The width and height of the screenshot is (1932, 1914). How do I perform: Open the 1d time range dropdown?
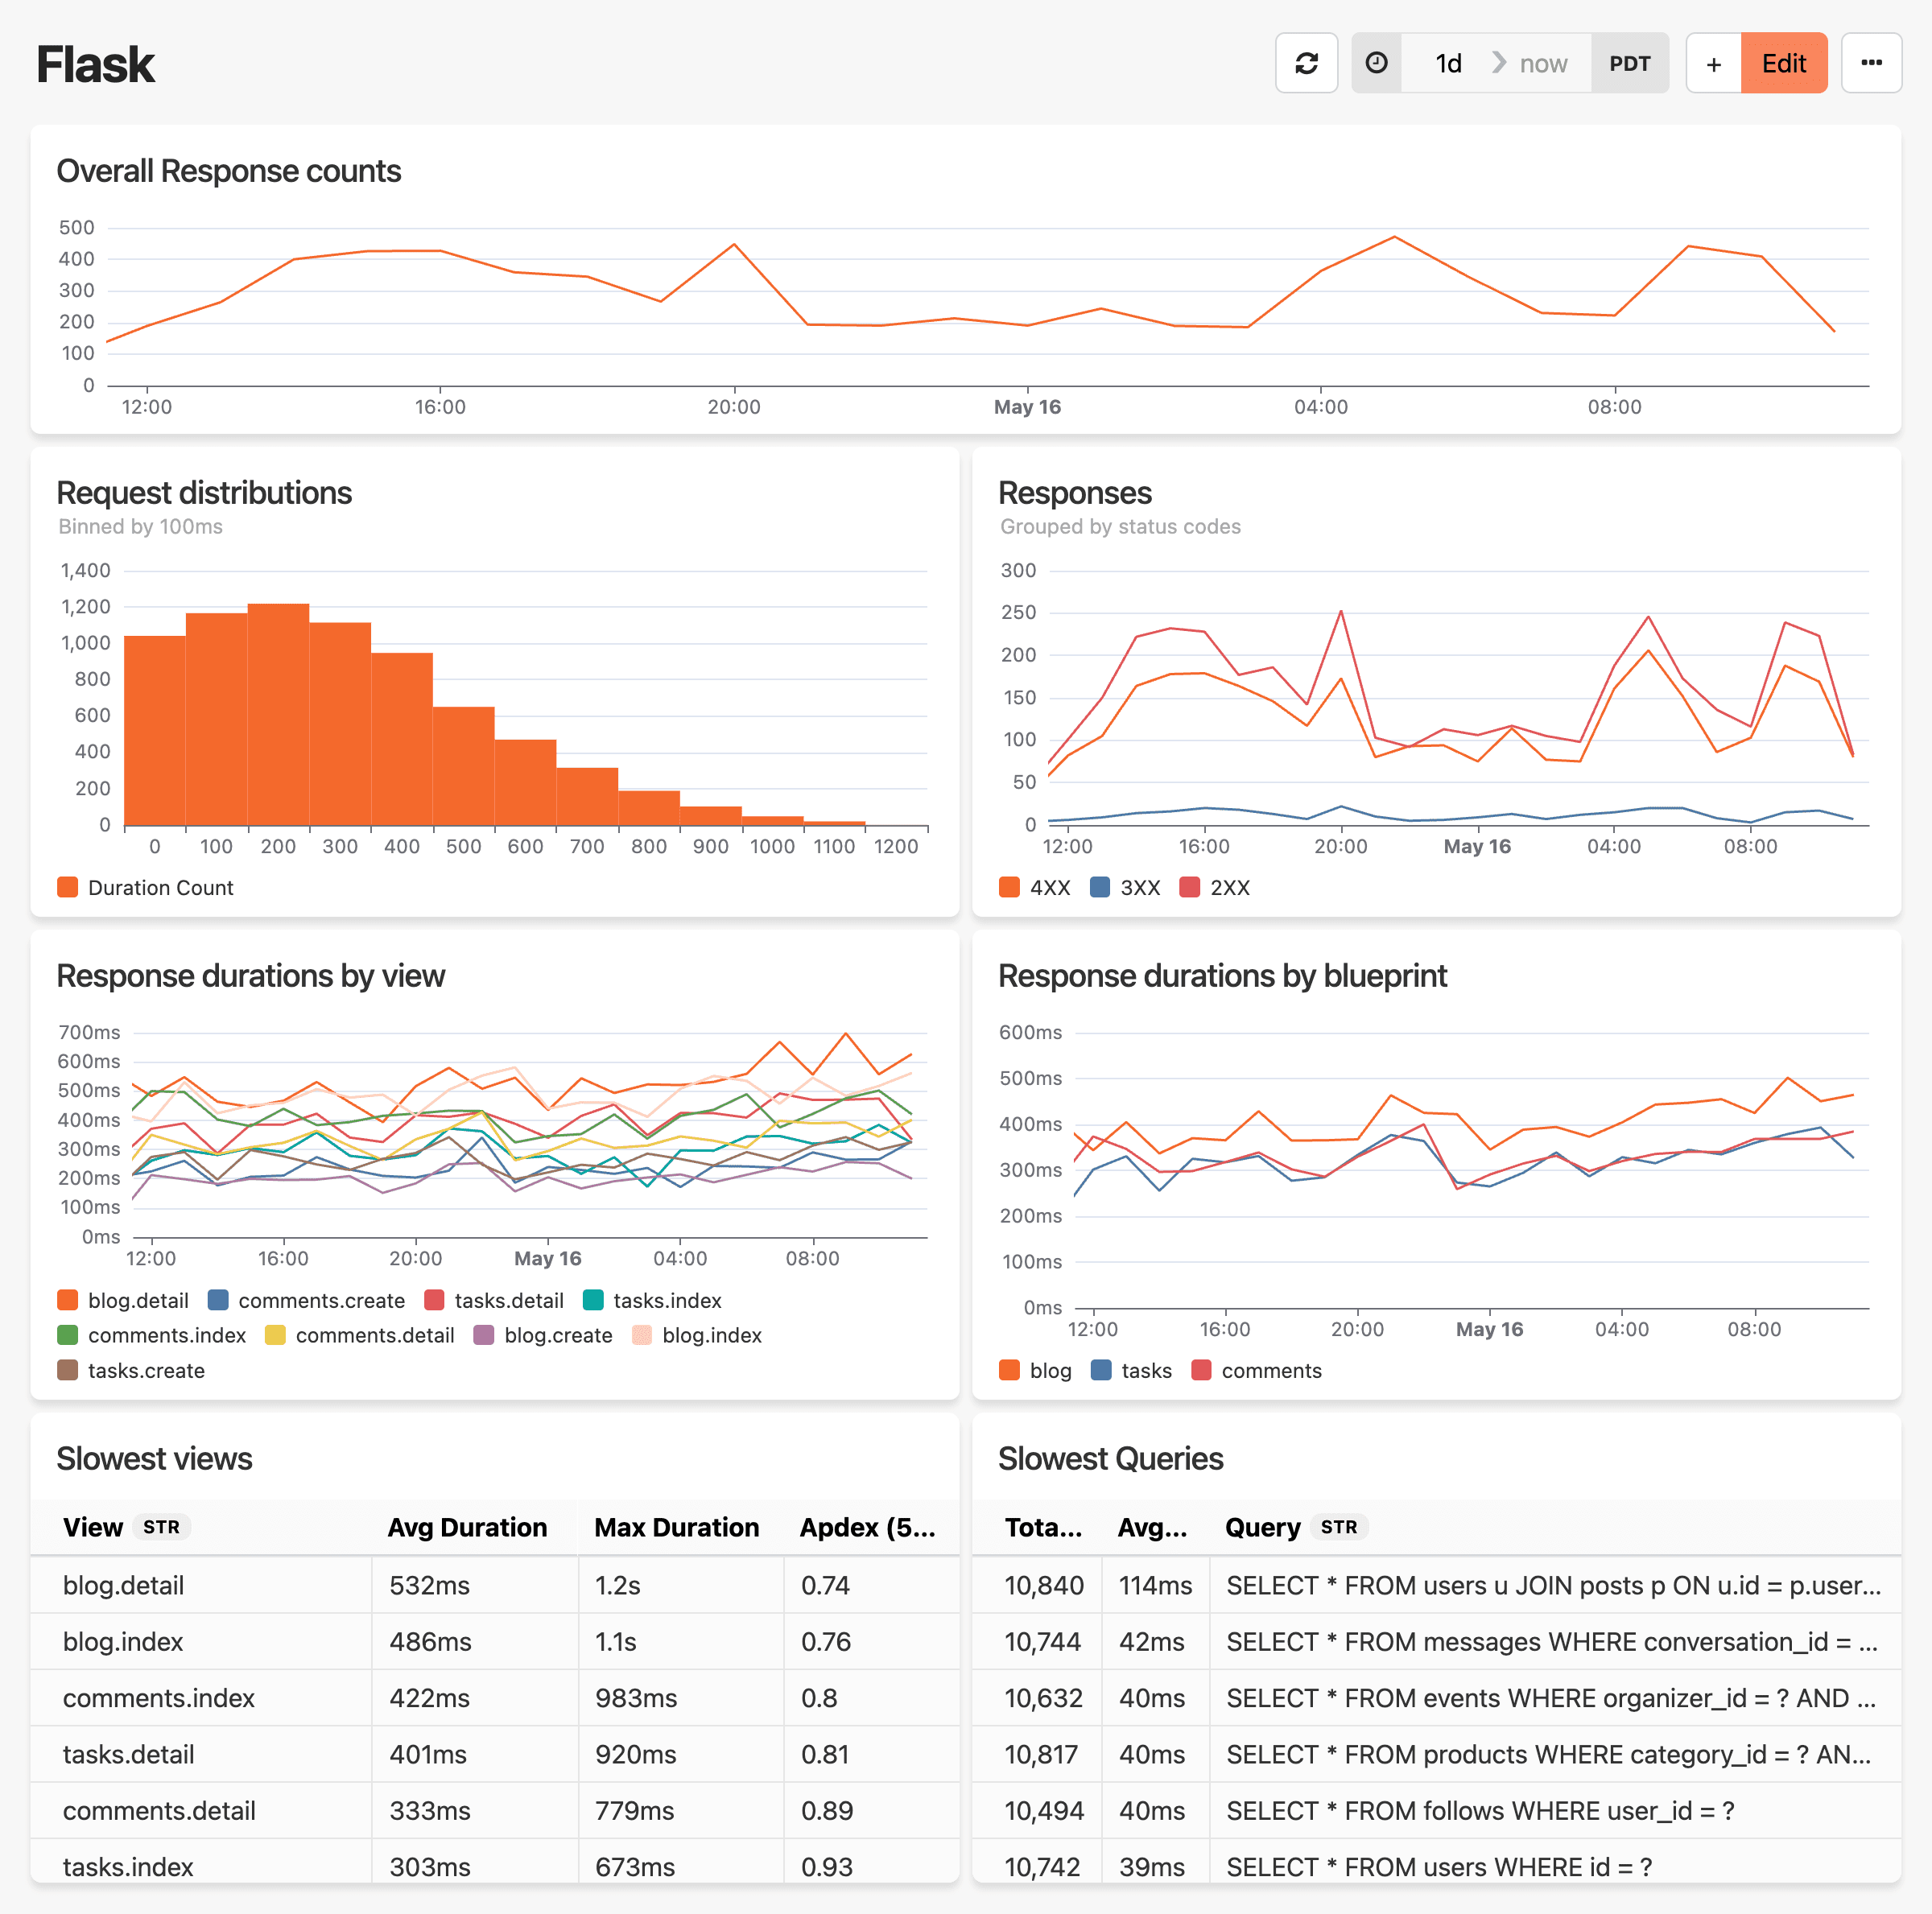pos(1447,63)
